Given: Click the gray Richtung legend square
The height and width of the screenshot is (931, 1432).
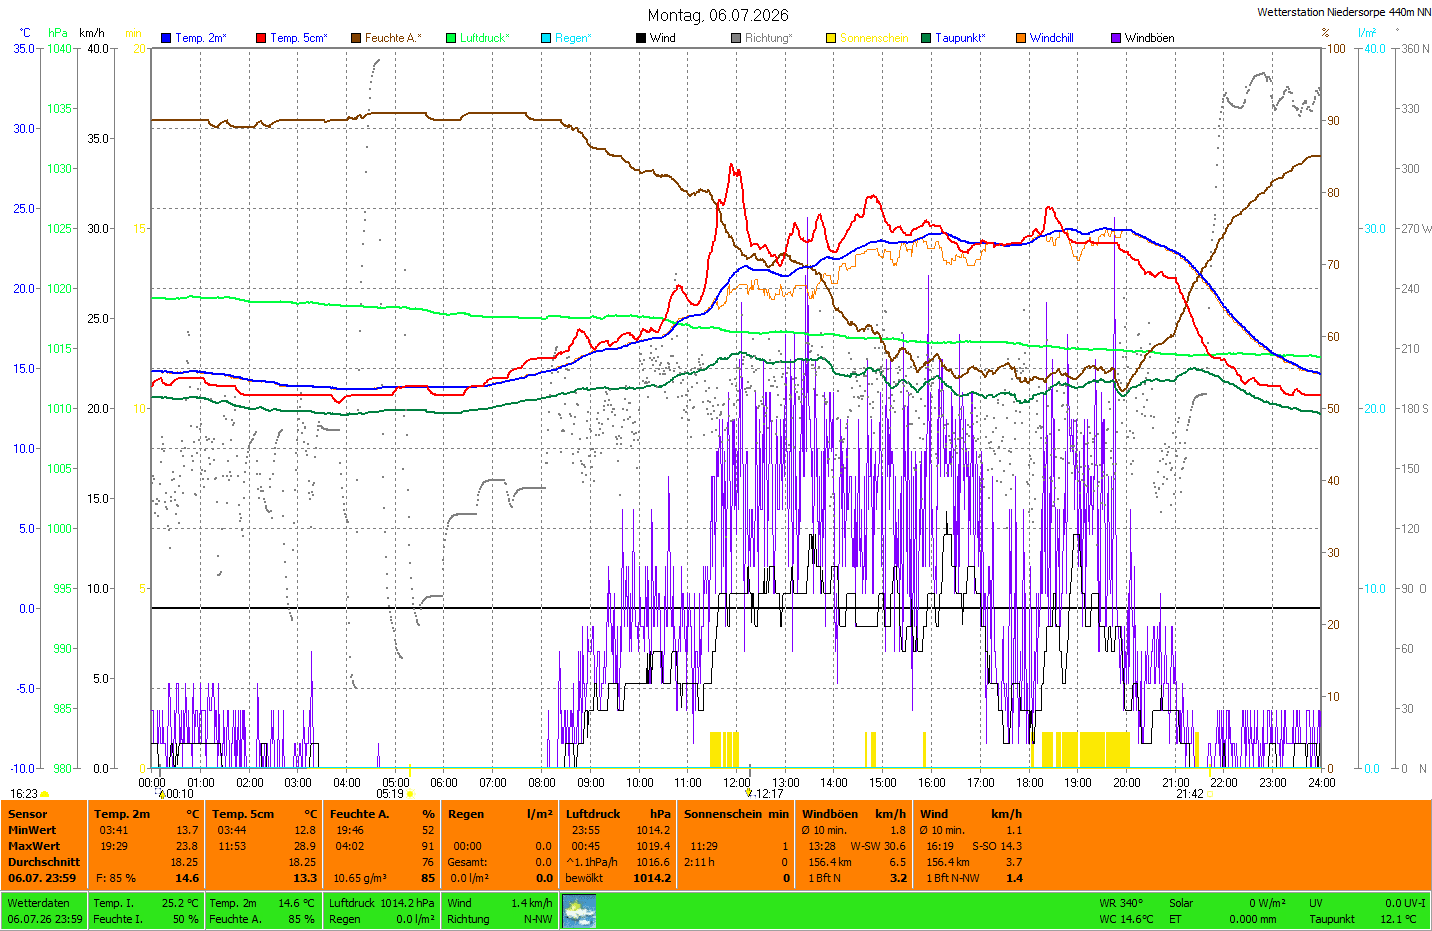Looking at the screenshot, I should click(736, 38).
